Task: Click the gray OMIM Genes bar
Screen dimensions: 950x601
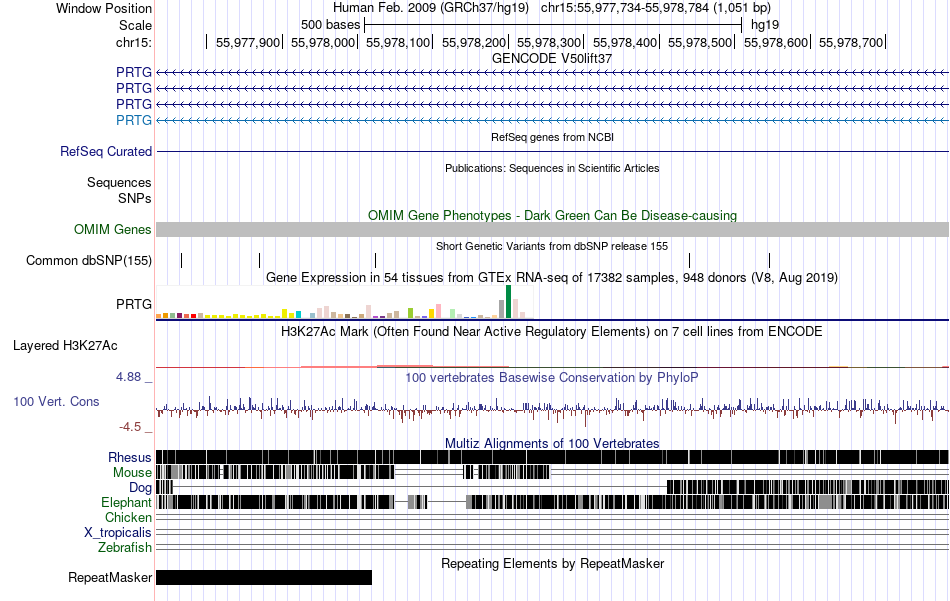Action: 552,230
